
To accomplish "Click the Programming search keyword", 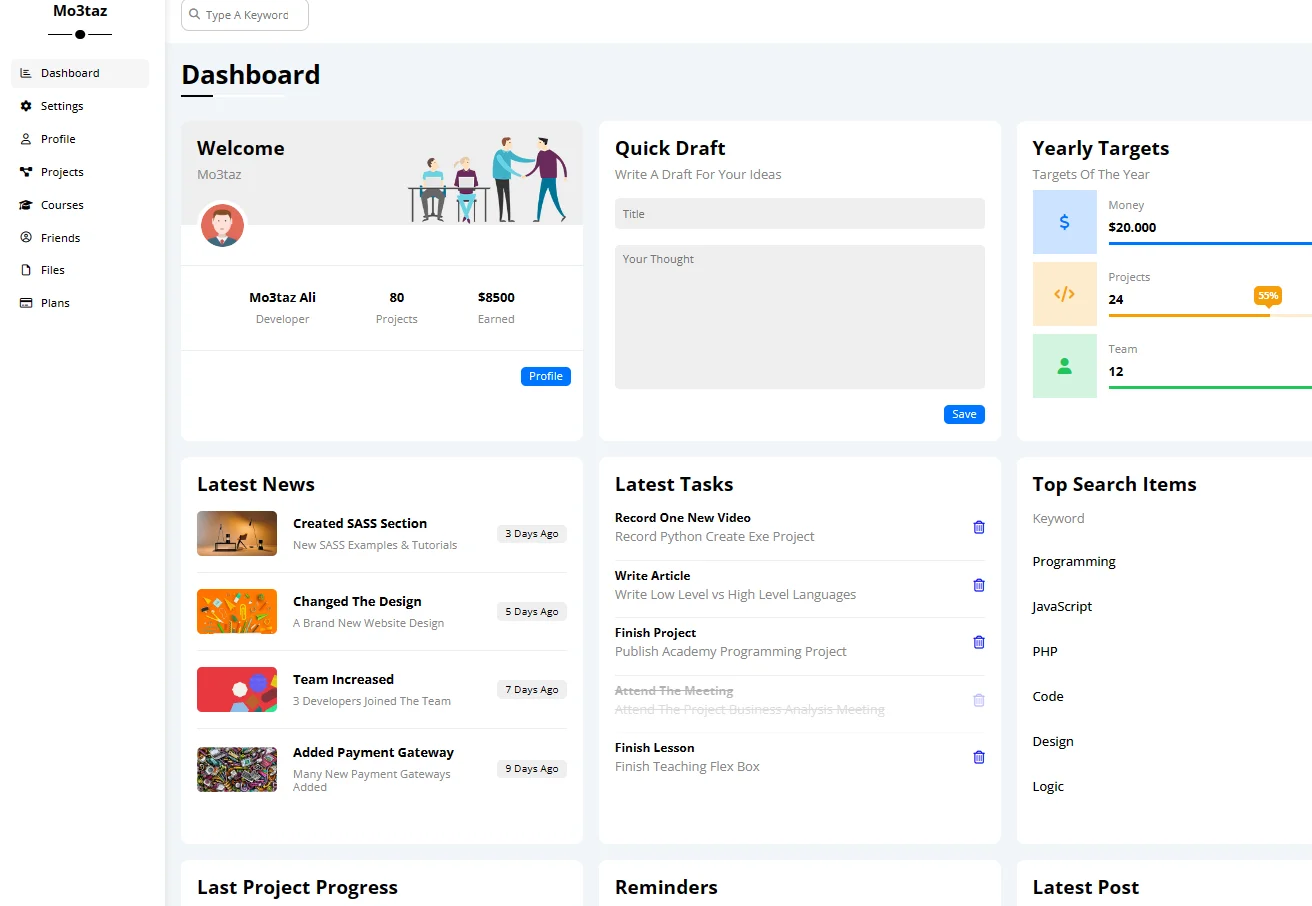I will [x=1074, y=562].
